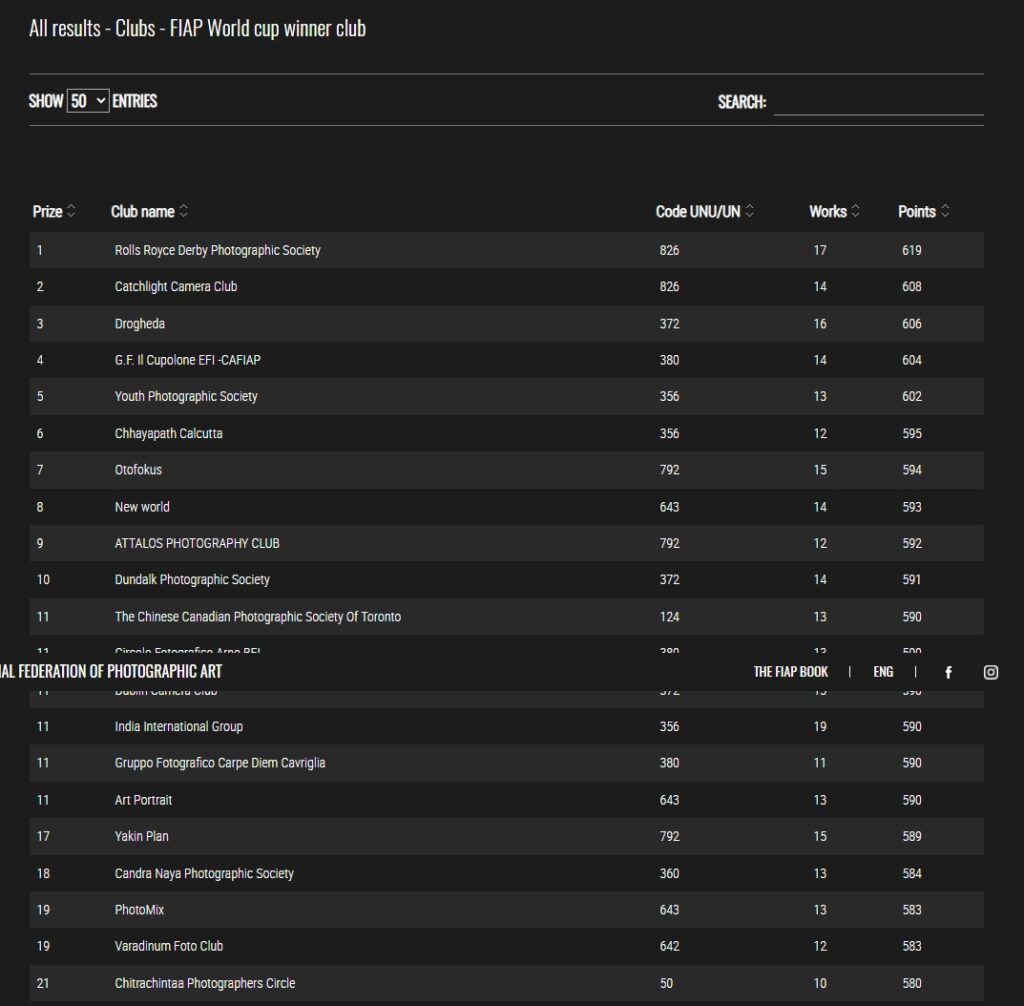Sort by Code UNU/UN column arrows
Image resolution: width=1024 pixels, height=1006 pixels.
tap(750, 212)
